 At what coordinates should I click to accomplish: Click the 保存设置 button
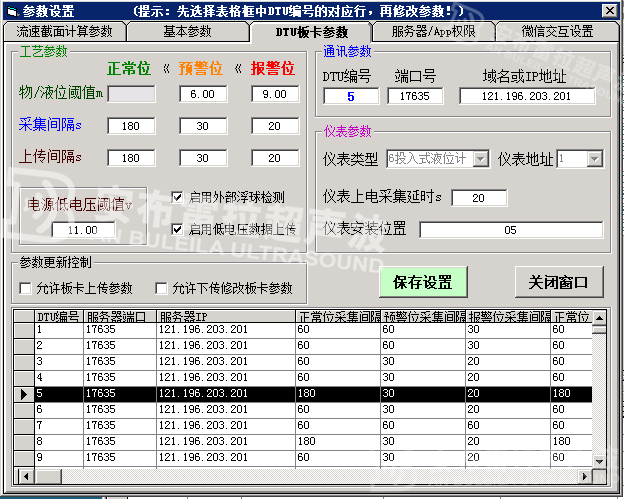pos(423,282)
